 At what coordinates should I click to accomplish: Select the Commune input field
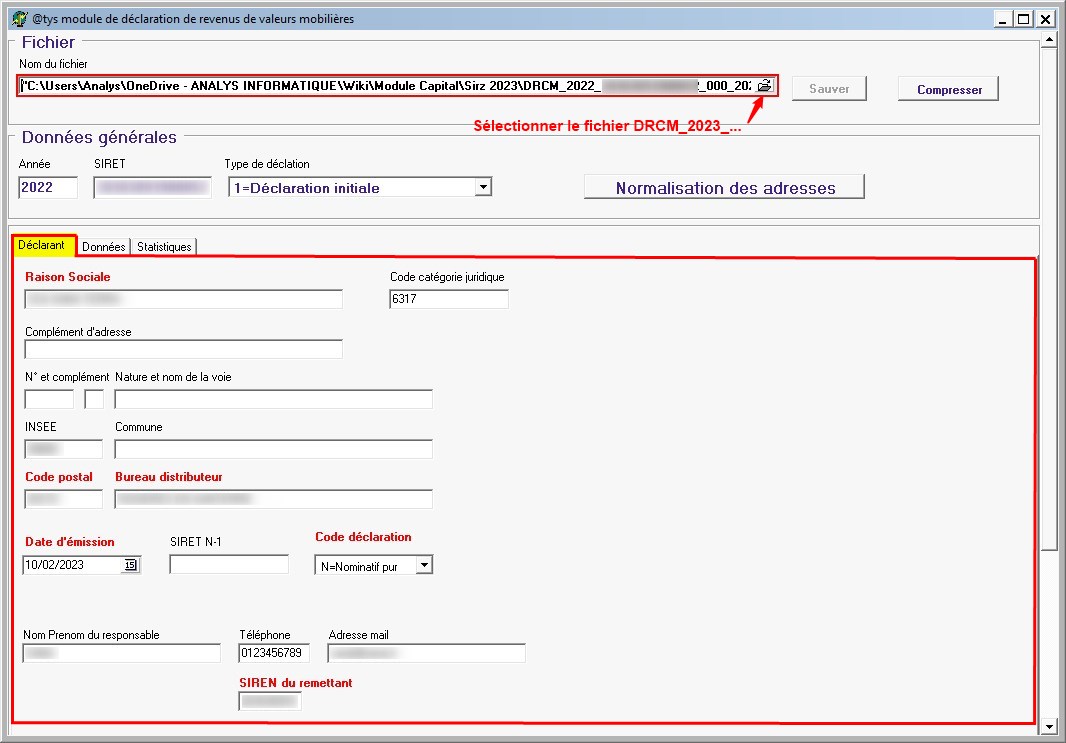click(273, 449)
